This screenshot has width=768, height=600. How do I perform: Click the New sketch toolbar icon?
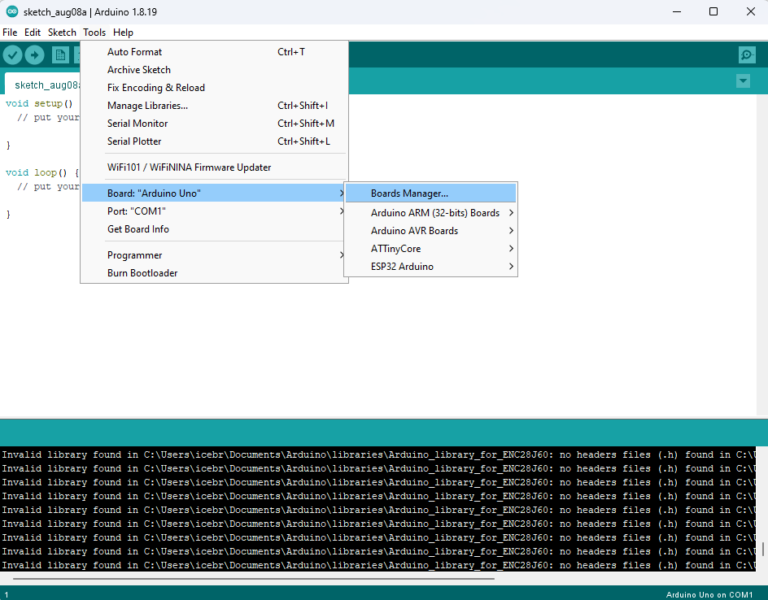[x=59, y=55]
